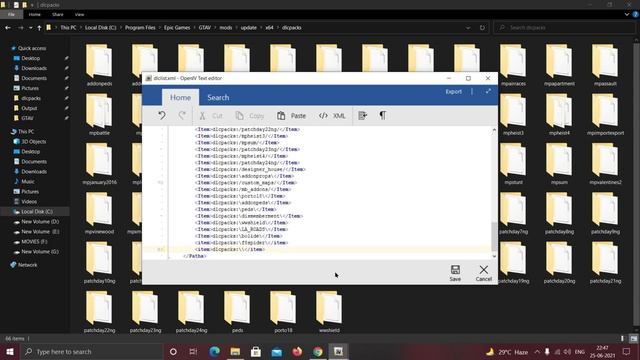
Task: Select the mpassault folder
Action: click(605, 65)
